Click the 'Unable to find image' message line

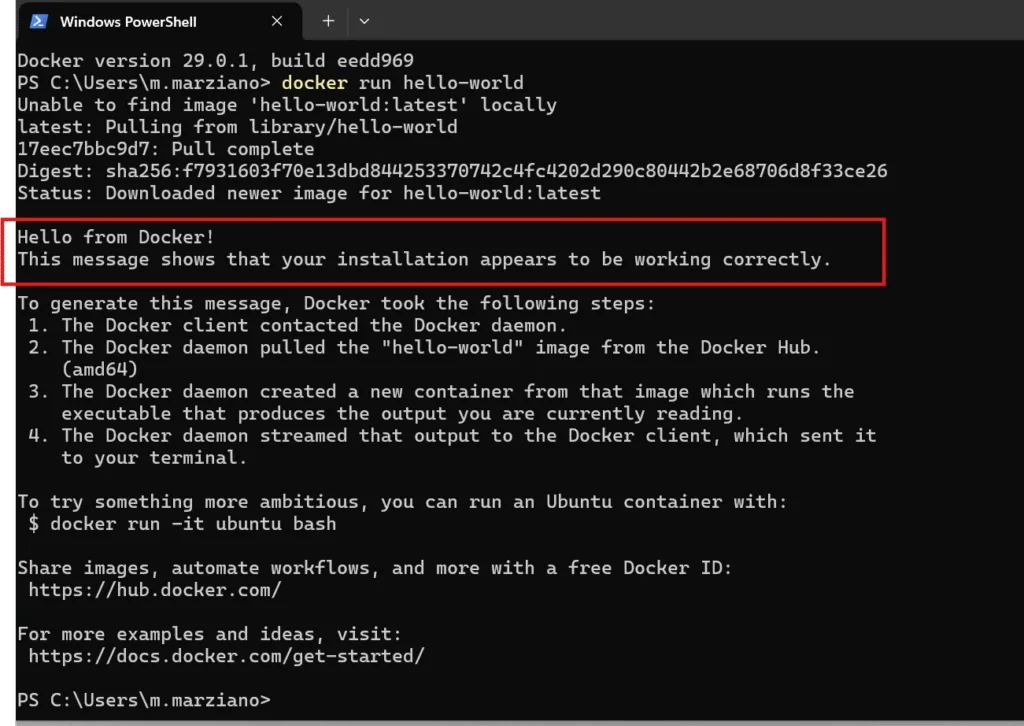pyautogui.click(x=287, y=105)
